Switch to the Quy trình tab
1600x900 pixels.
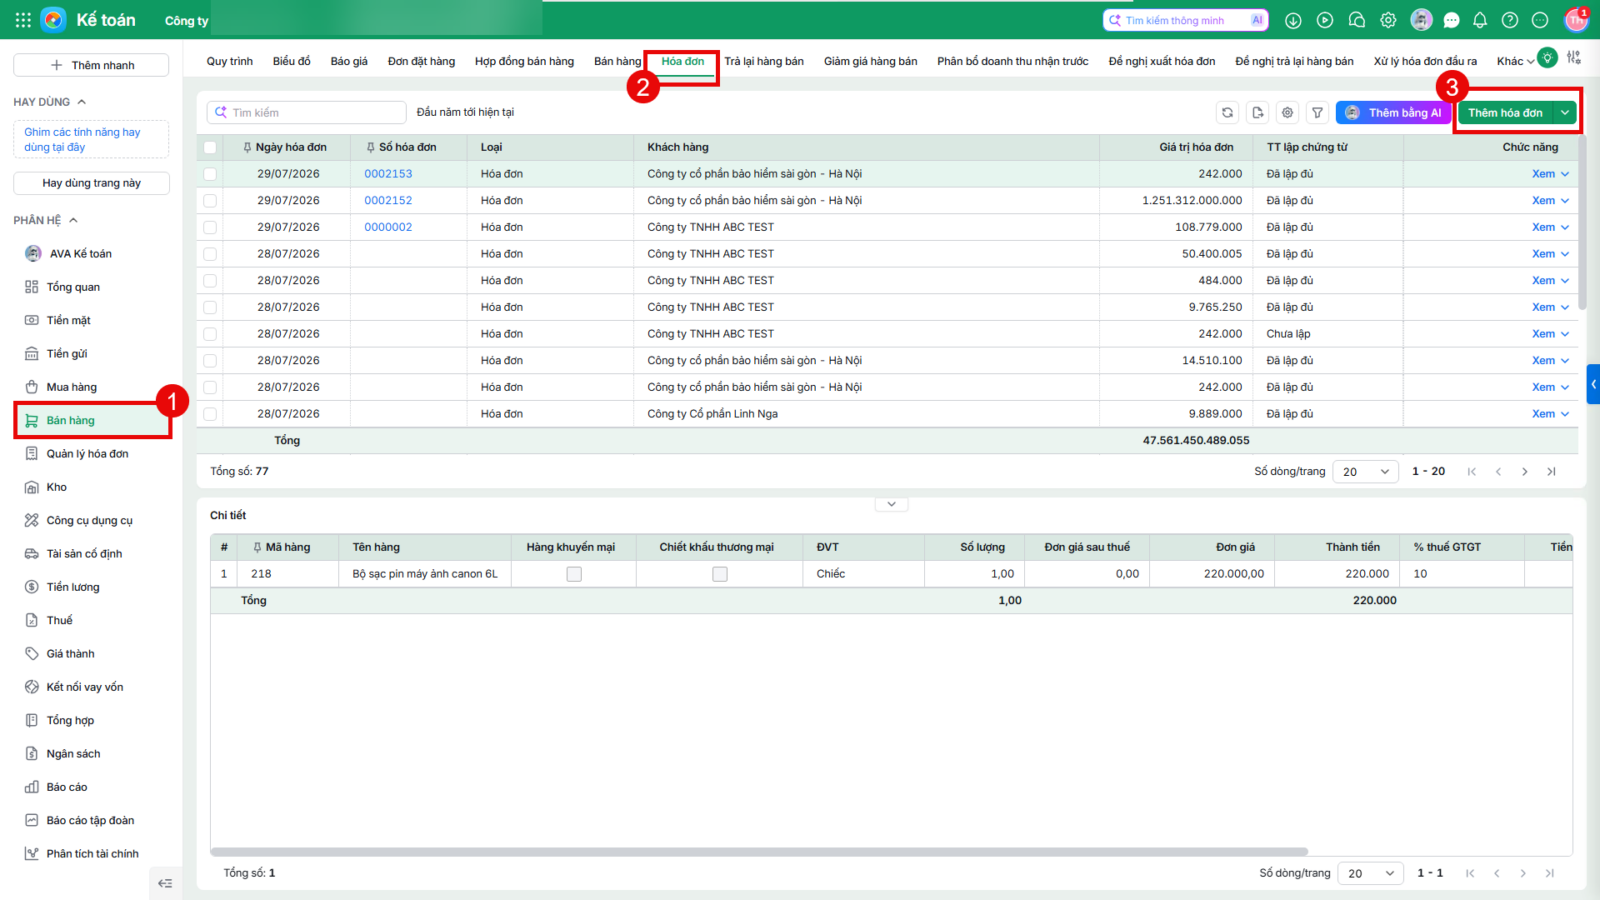(230, 61)
